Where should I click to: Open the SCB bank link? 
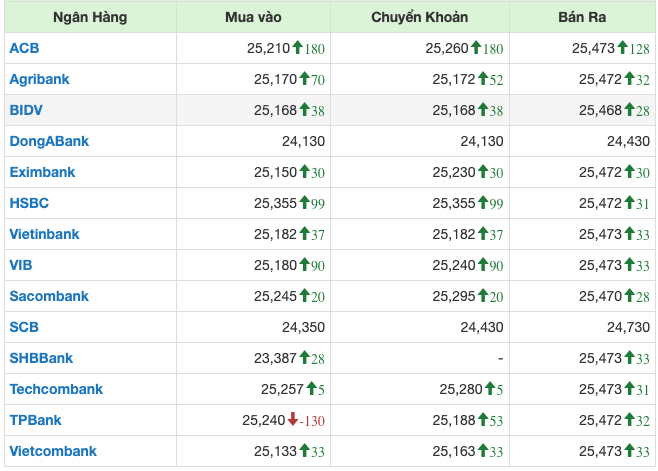(x=24, y=327)
